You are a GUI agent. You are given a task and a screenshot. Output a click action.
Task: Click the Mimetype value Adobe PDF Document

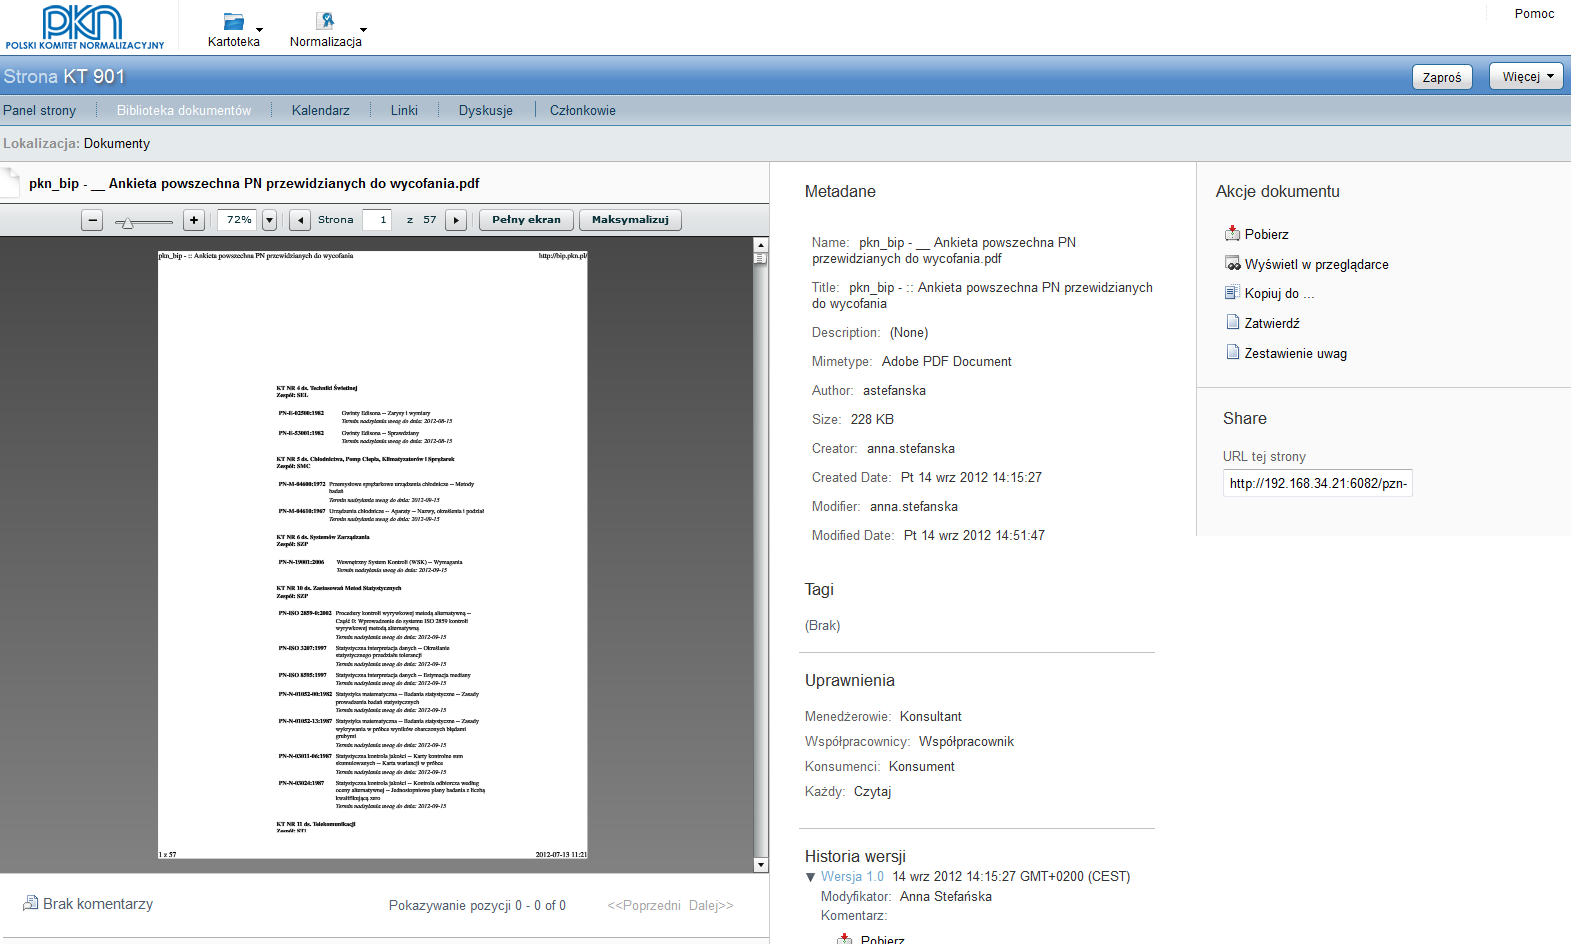[947, 362]
